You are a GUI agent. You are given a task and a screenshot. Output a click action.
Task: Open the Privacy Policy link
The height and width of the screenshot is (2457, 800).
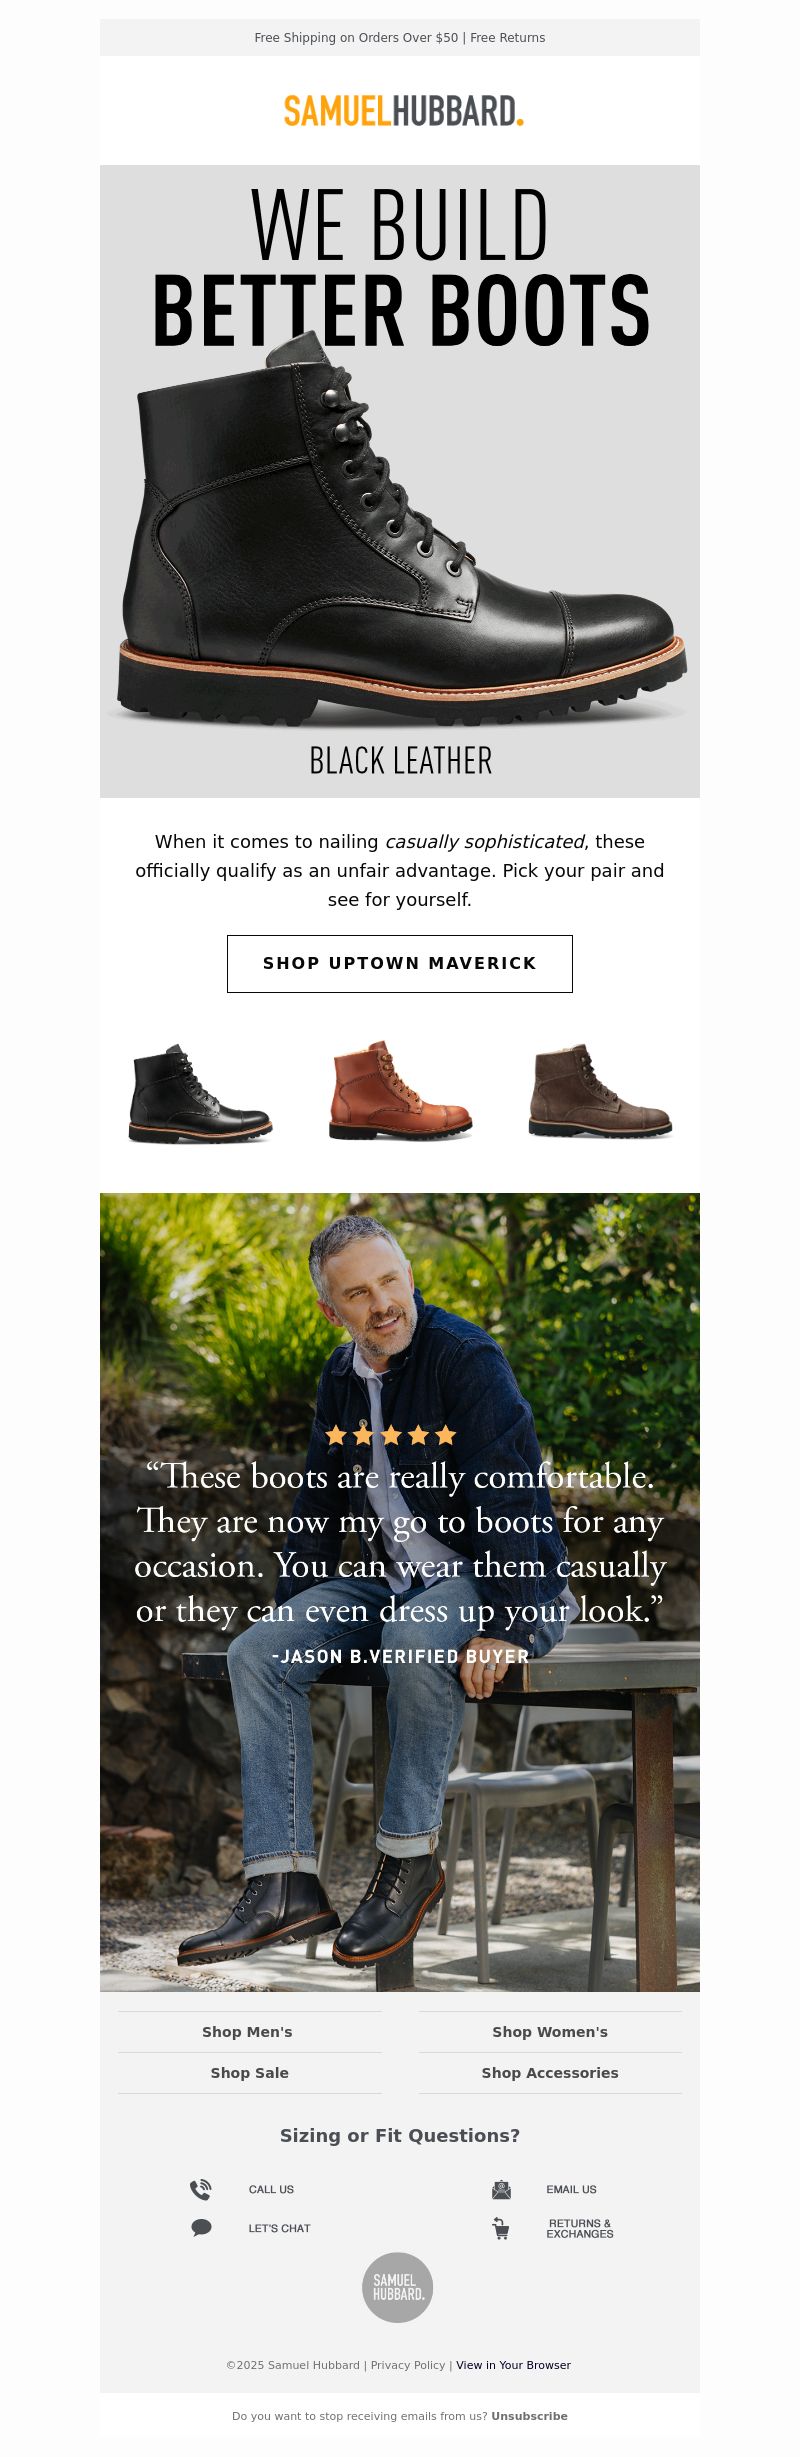coord(408,2365)
